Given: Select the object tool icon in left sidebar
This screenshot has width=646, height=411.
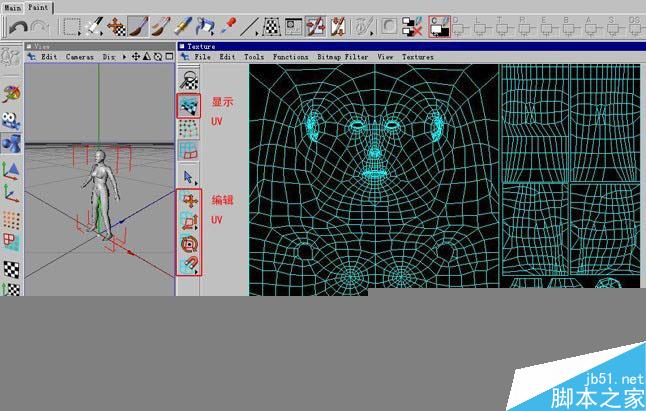Looking at the screenshot, I should (11, 144).
